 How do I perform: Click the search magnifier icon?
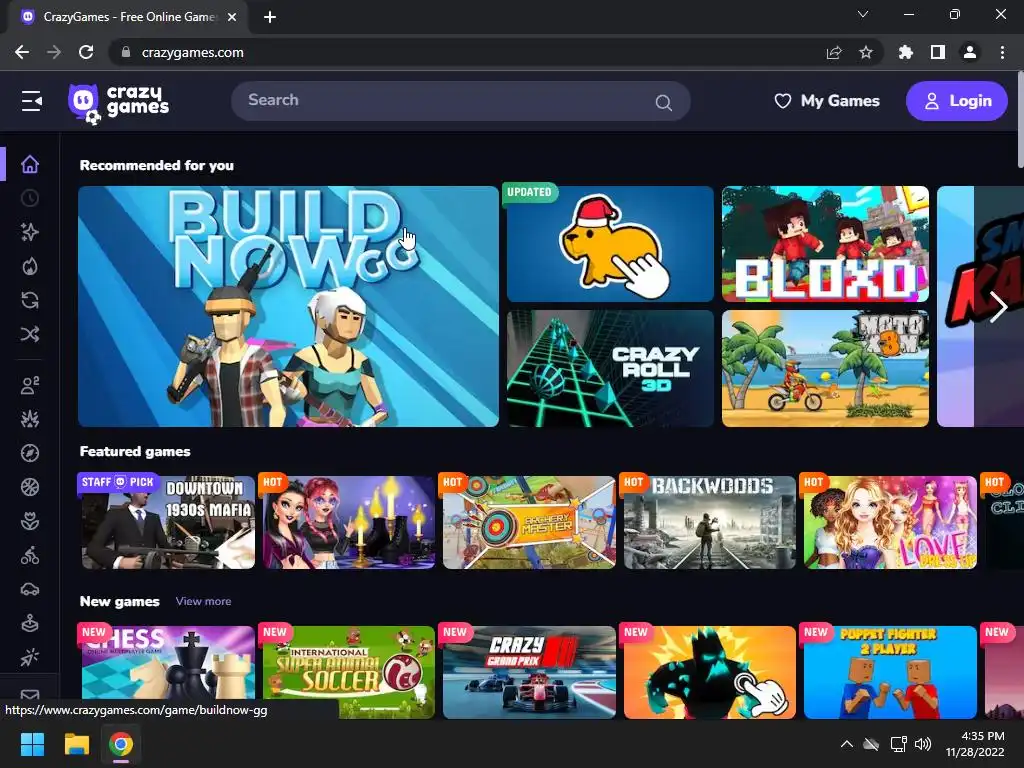[x=664, y=103]
